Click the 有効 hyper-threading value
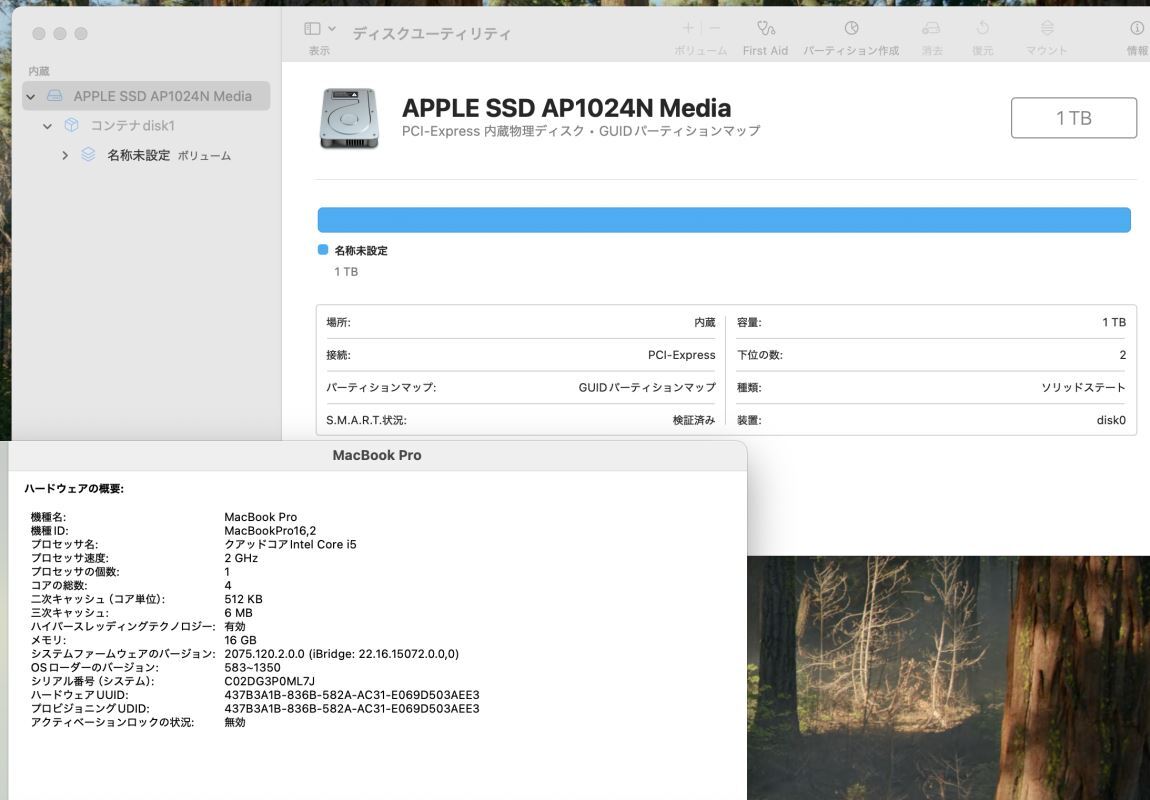1150x800 pixels. point(235,626)
